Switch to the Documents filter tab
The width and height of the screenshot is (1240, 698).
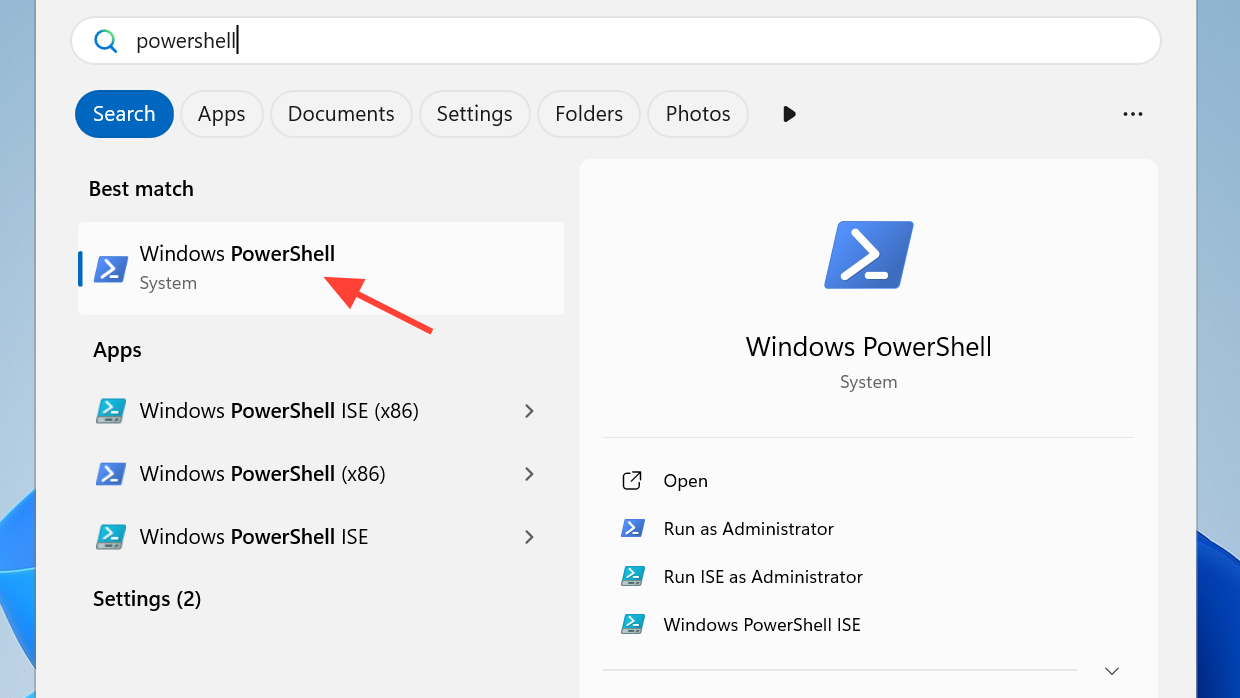tap(341, 114)
